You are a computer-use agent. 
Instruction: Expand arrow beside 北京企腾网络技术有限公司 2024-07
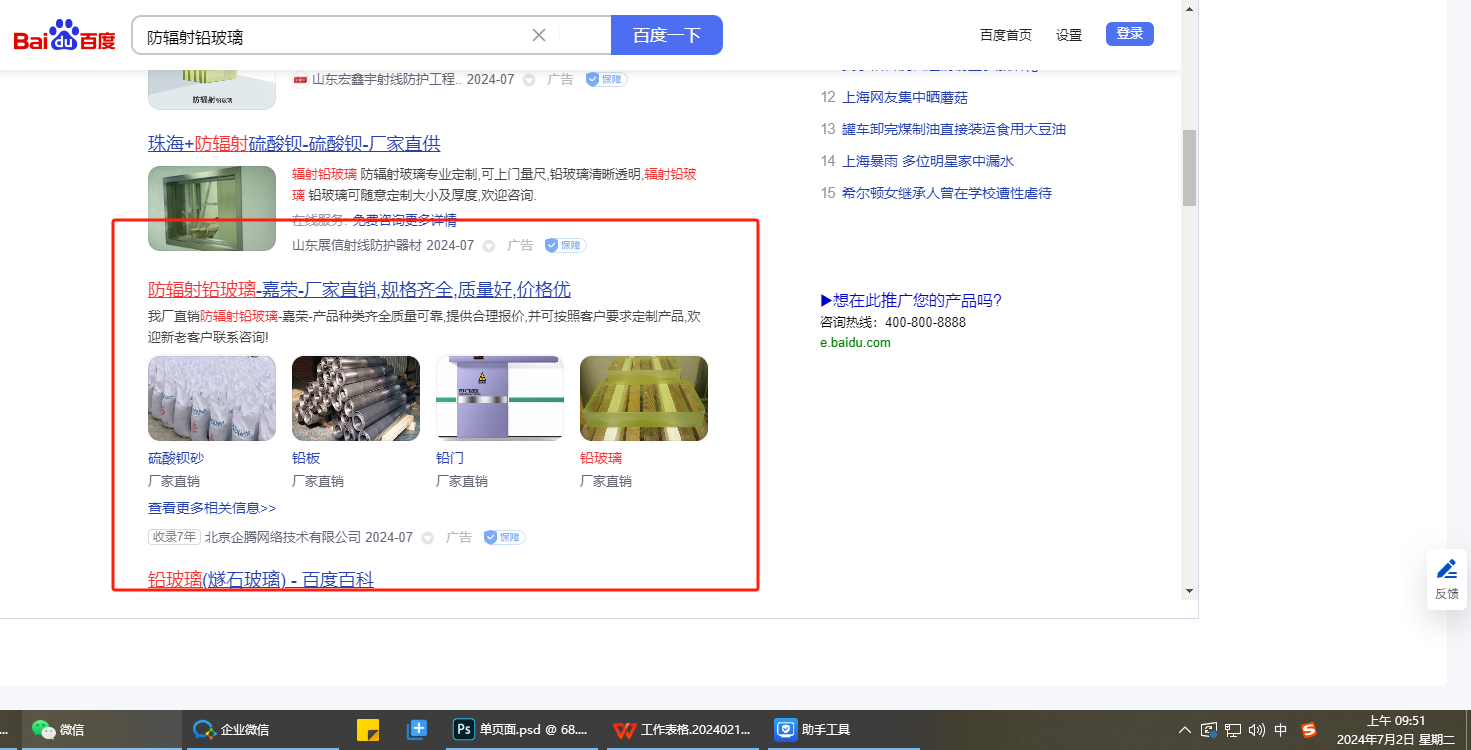point(428,538)
